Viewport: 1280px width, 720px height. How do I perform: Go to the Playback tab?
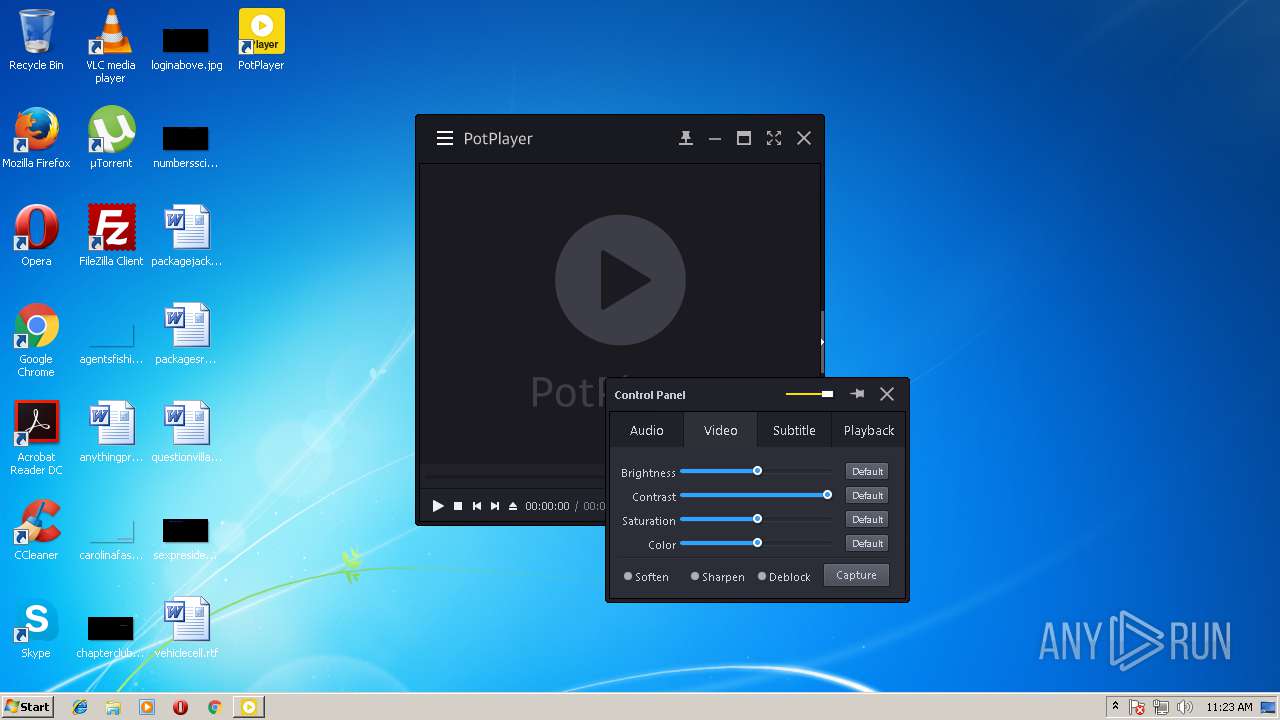pyautogui.click(x=869, y=430)
